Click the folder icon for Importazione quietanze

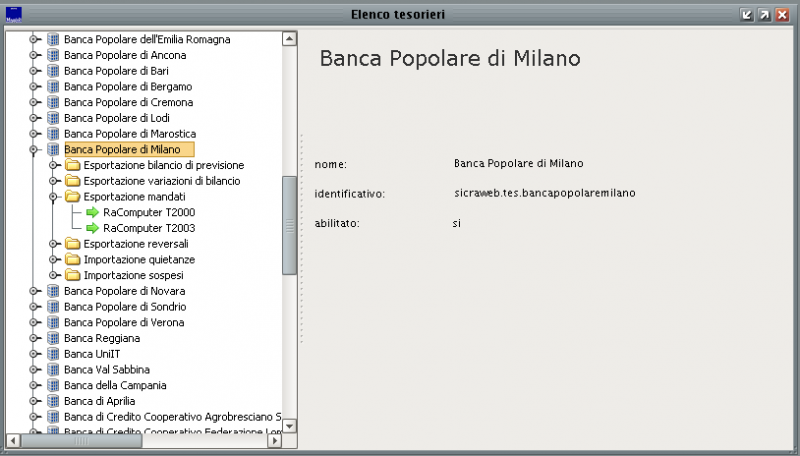click(72, 260)
